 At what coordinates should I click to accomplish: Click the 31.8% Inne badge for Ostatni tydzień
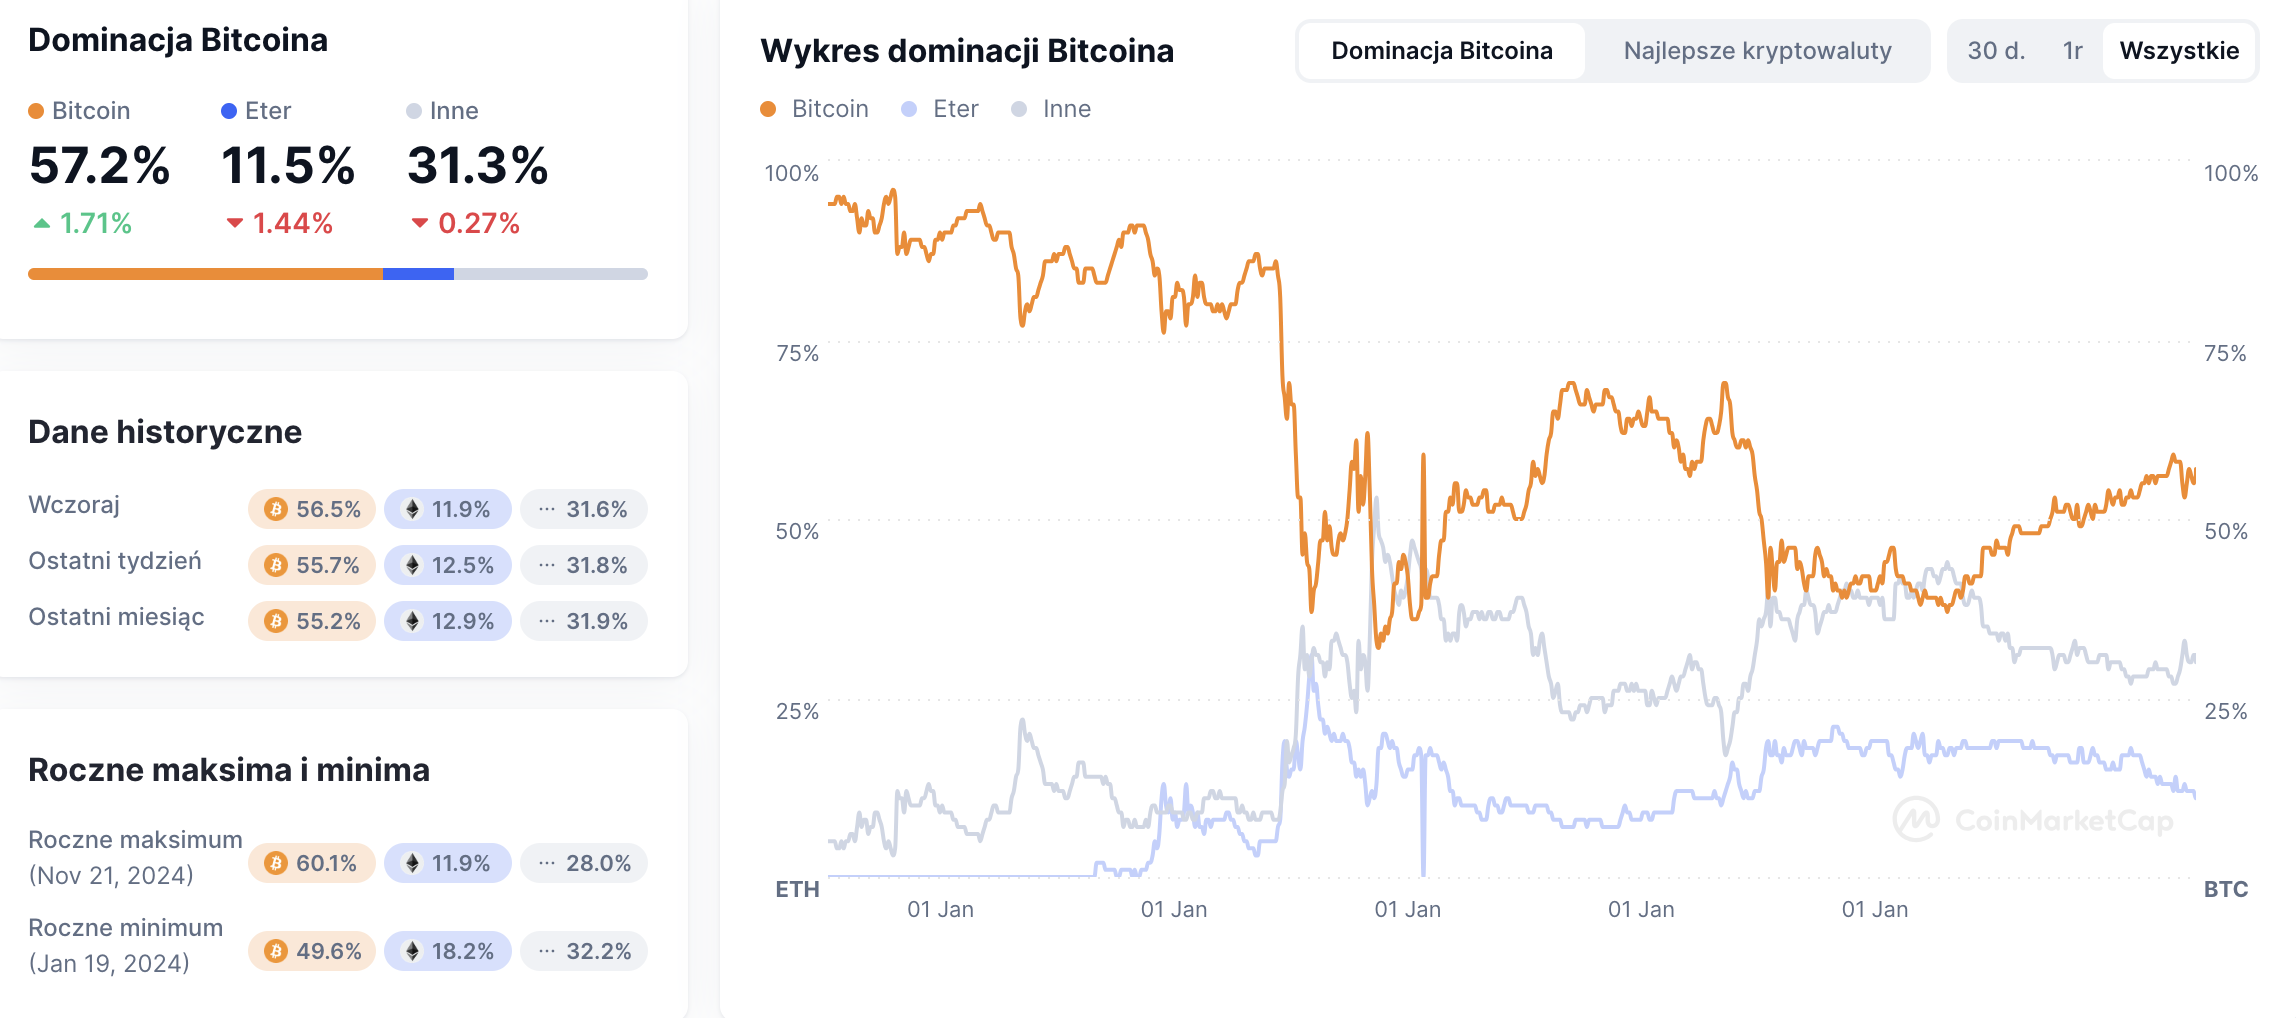coord(584,565)
